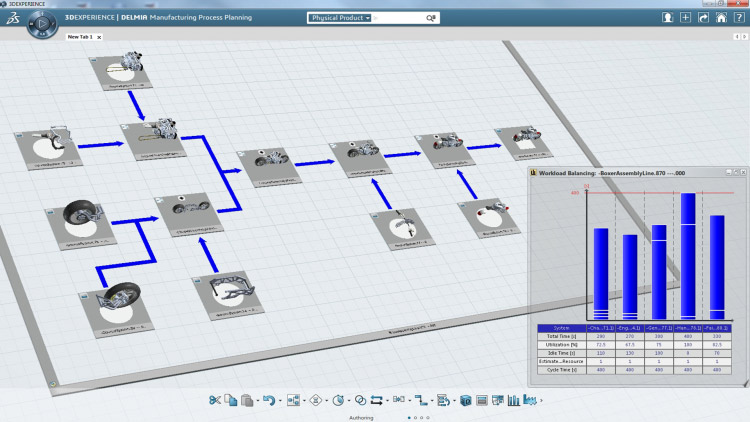Viewport: 750px width, 422px height.
Task: Click the Cut scissors icon
Action: pyautogui.click(x=214, y=401)
